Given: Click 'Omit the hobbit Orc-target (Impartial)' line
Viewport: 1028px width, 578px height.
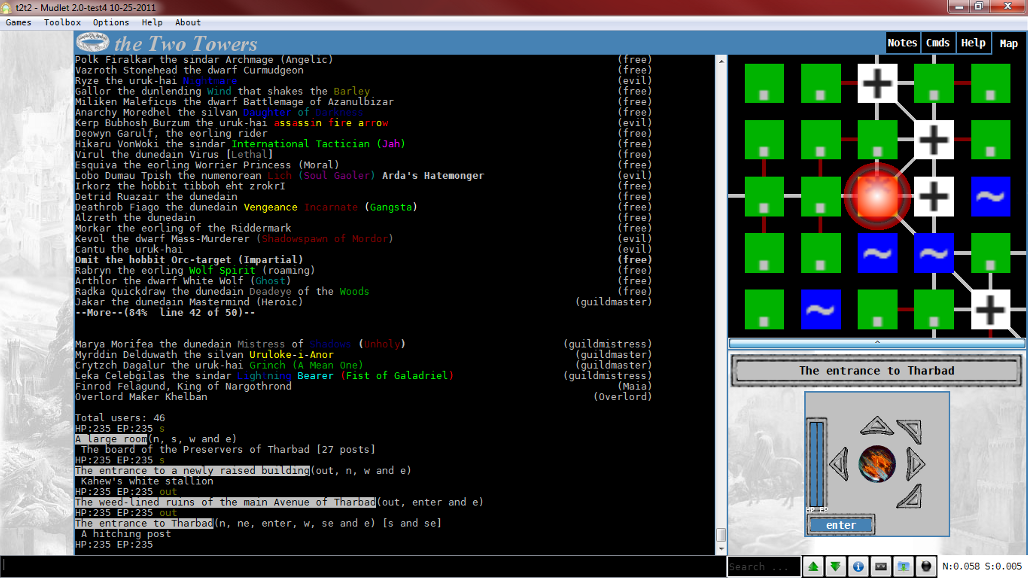Looking at the screenshot, I should (189, 260).
